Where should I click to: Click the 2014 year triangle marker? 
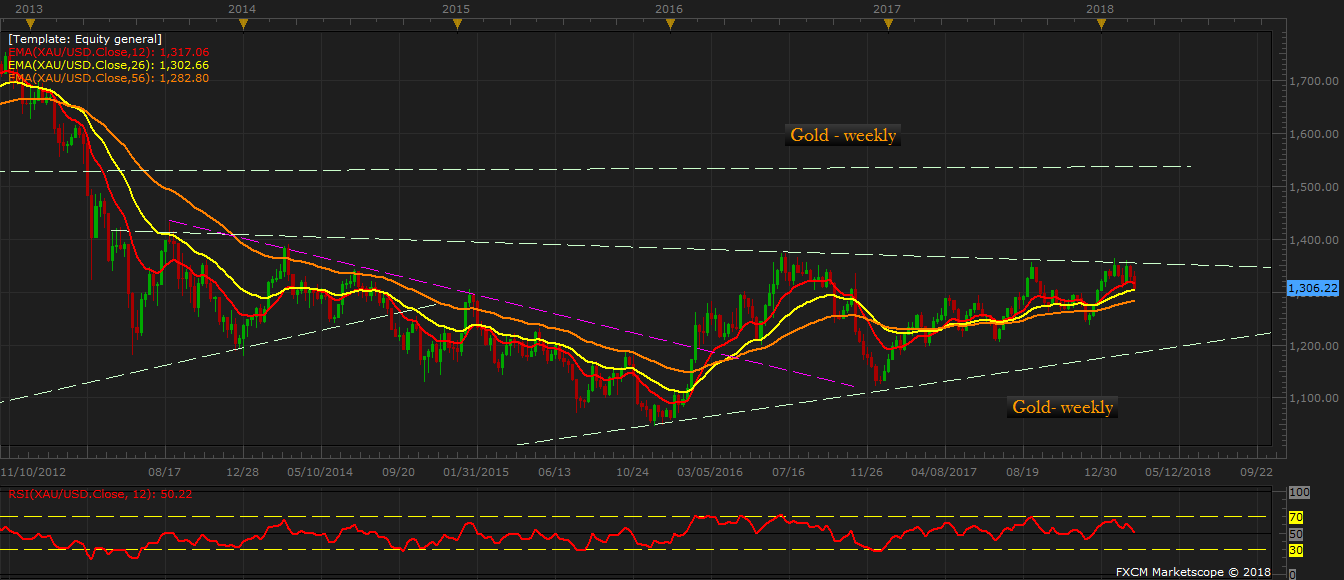242,24
